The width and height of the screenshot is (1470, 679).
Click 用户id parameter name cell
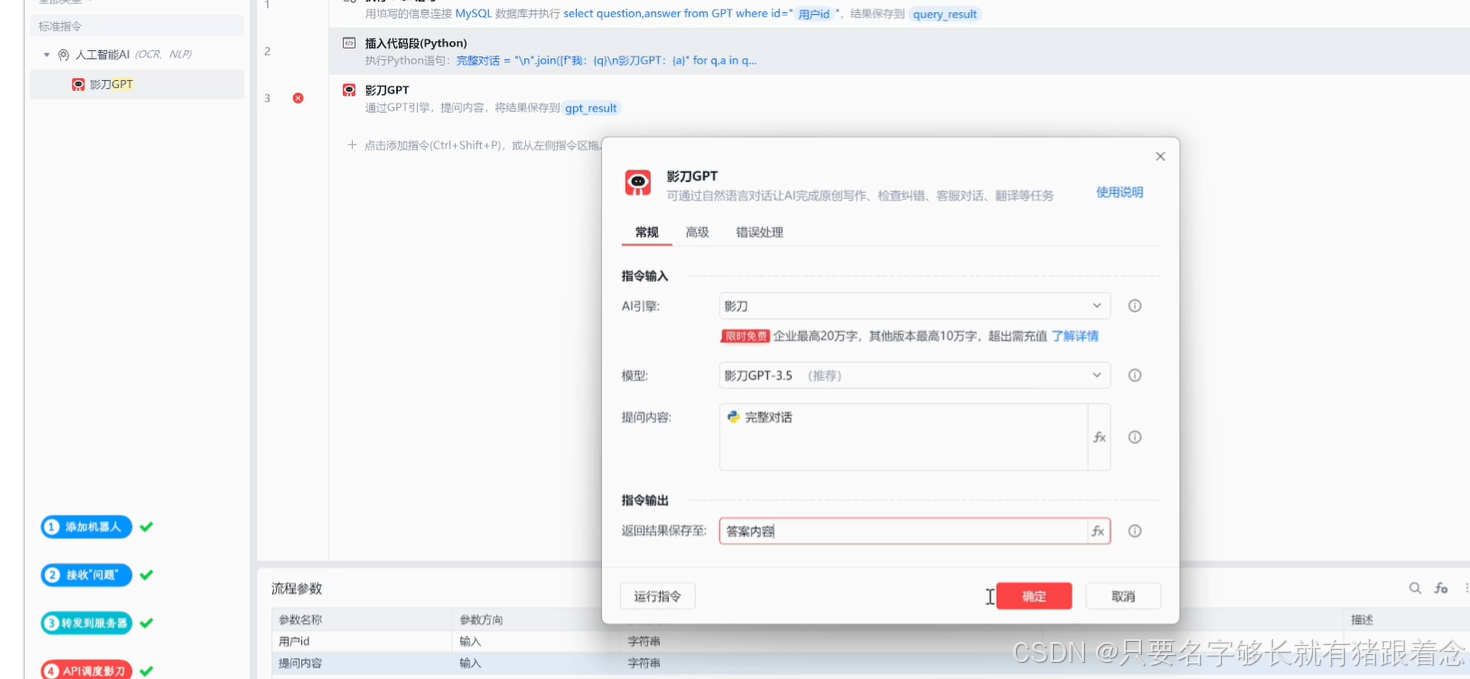[x=361, y=642]
